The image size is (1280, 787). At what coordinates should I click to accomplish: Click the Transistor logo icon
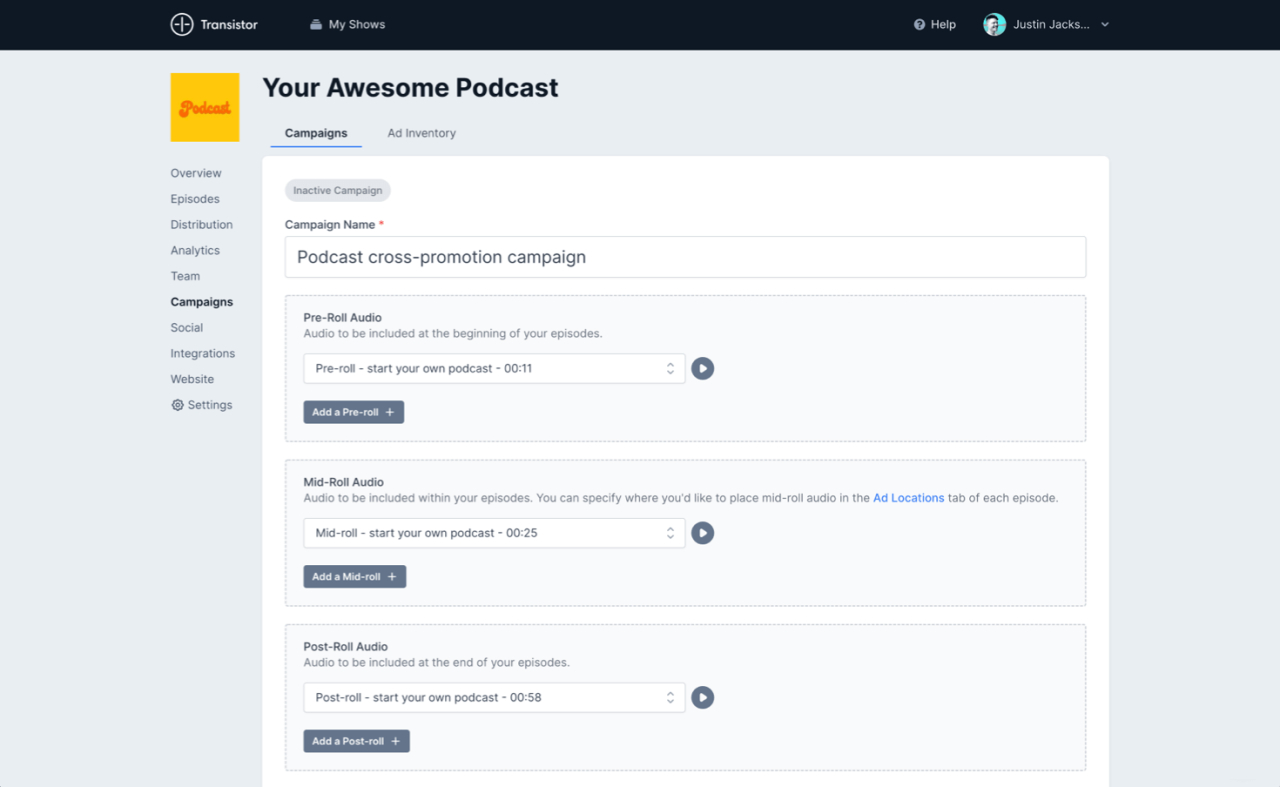pyautogui.click(x=181, y=24)
